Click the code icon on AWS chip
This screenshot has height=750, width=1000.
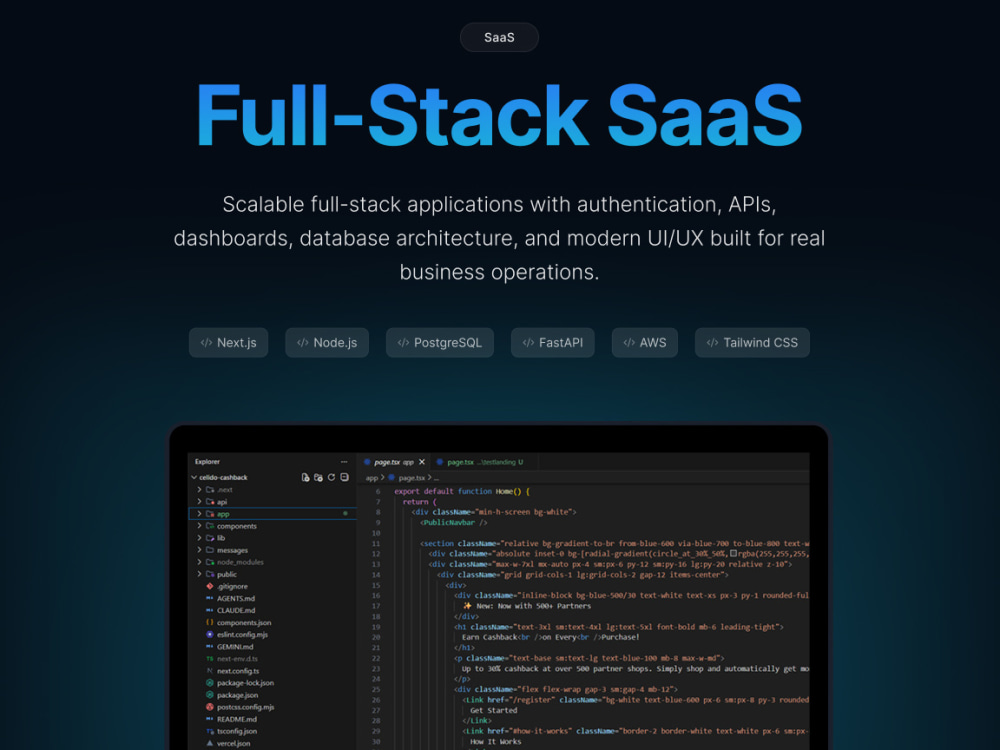629,342
